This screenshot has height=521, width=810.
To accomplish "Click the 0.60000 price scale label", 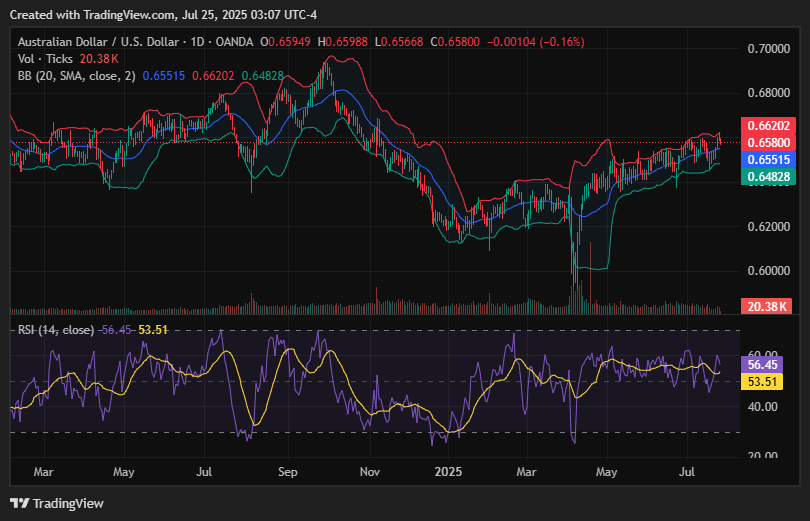I will 769,271.
